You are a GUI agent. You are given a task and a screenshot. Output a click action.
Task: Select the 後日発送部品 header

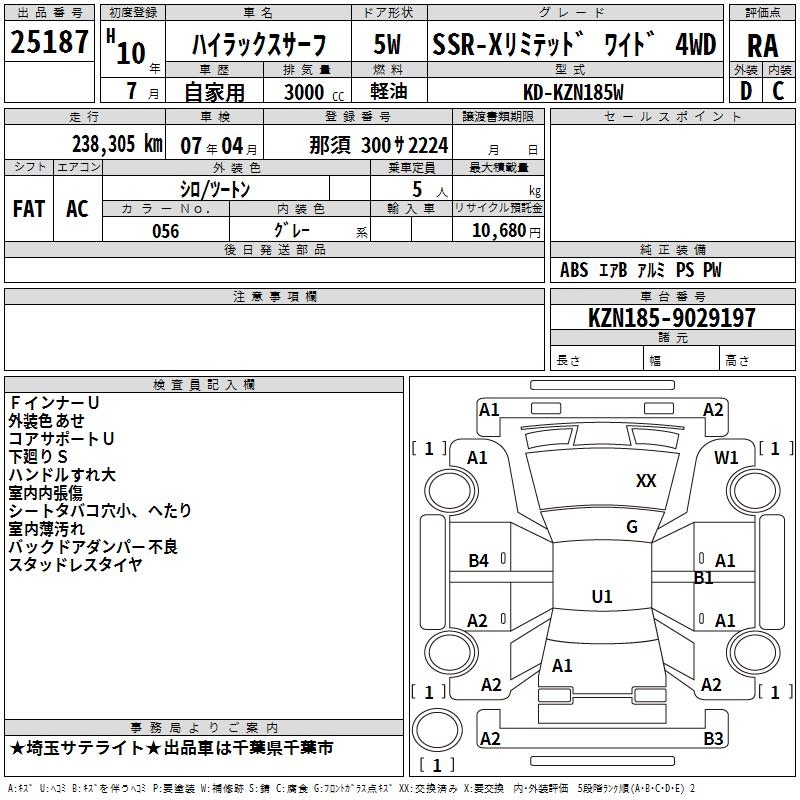click(x=275, y=249)
